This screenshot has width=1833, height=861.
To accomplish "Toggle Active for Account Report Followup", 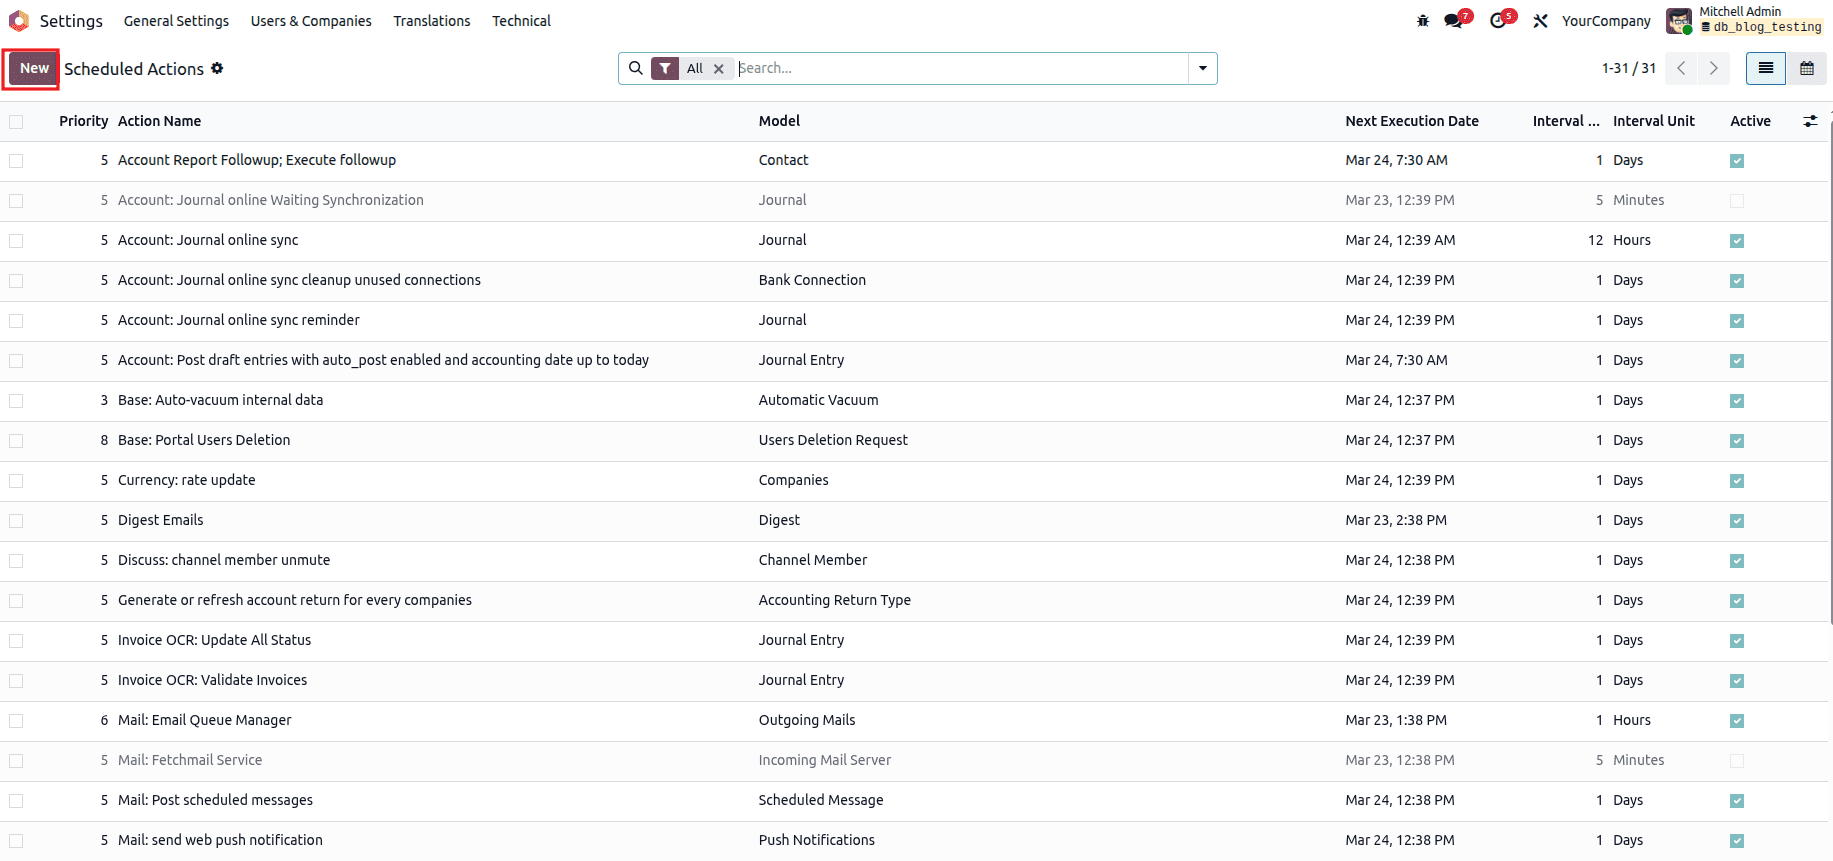I will (x=1737, y=161).
